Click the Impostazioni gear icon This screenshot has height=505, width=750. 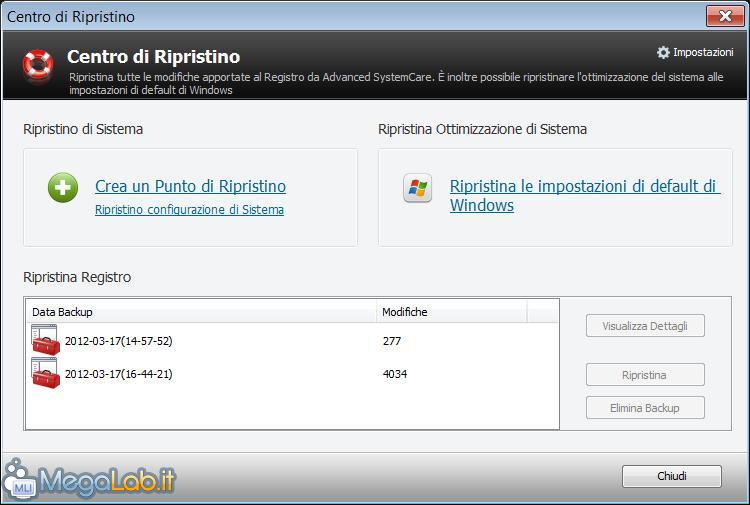[663, 52]
